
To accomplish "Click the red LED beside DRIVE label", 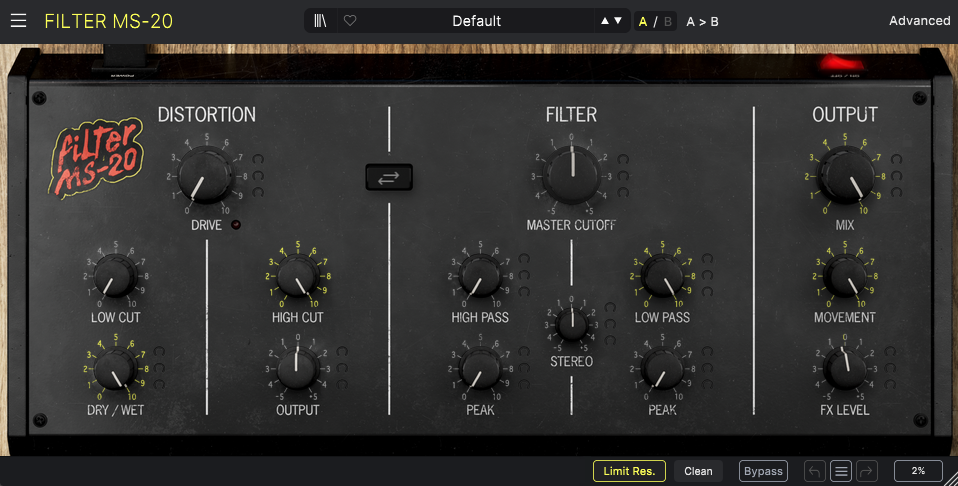I will pos(236,225).
